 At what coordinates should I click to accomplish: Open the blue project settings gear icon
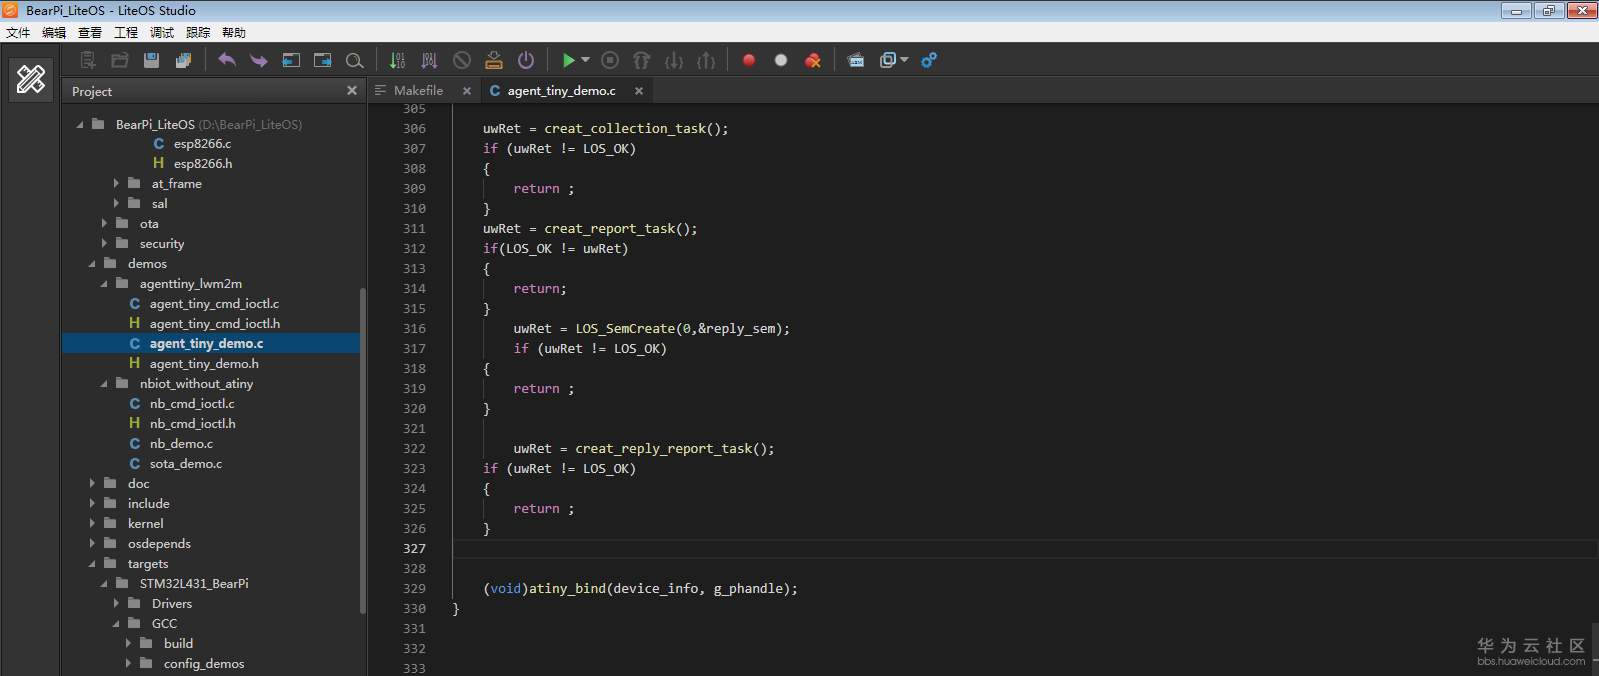point(929,60)
